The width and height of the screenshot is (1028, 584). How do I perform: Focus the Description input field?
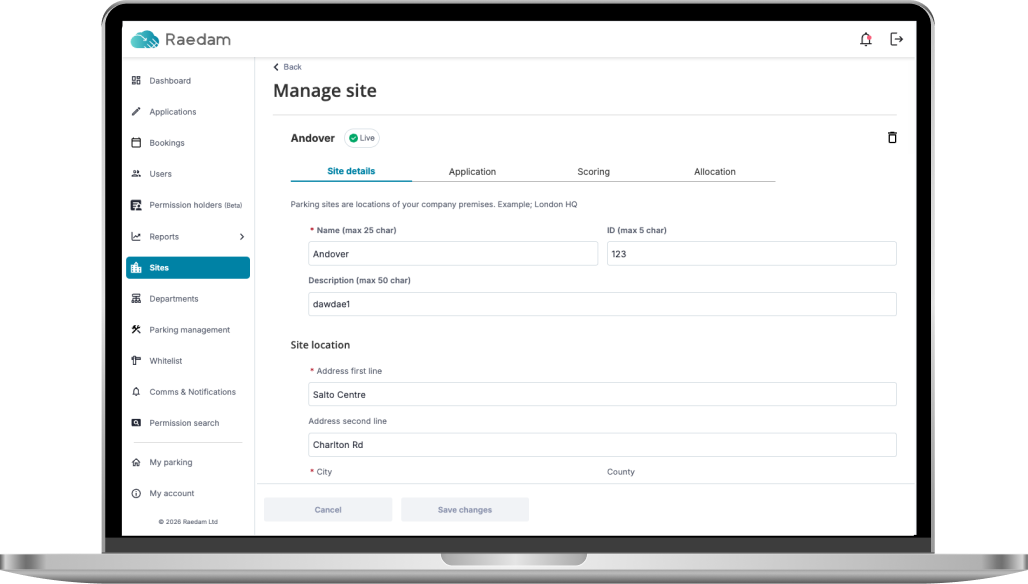pyautogui.click(x=602, y=304)
